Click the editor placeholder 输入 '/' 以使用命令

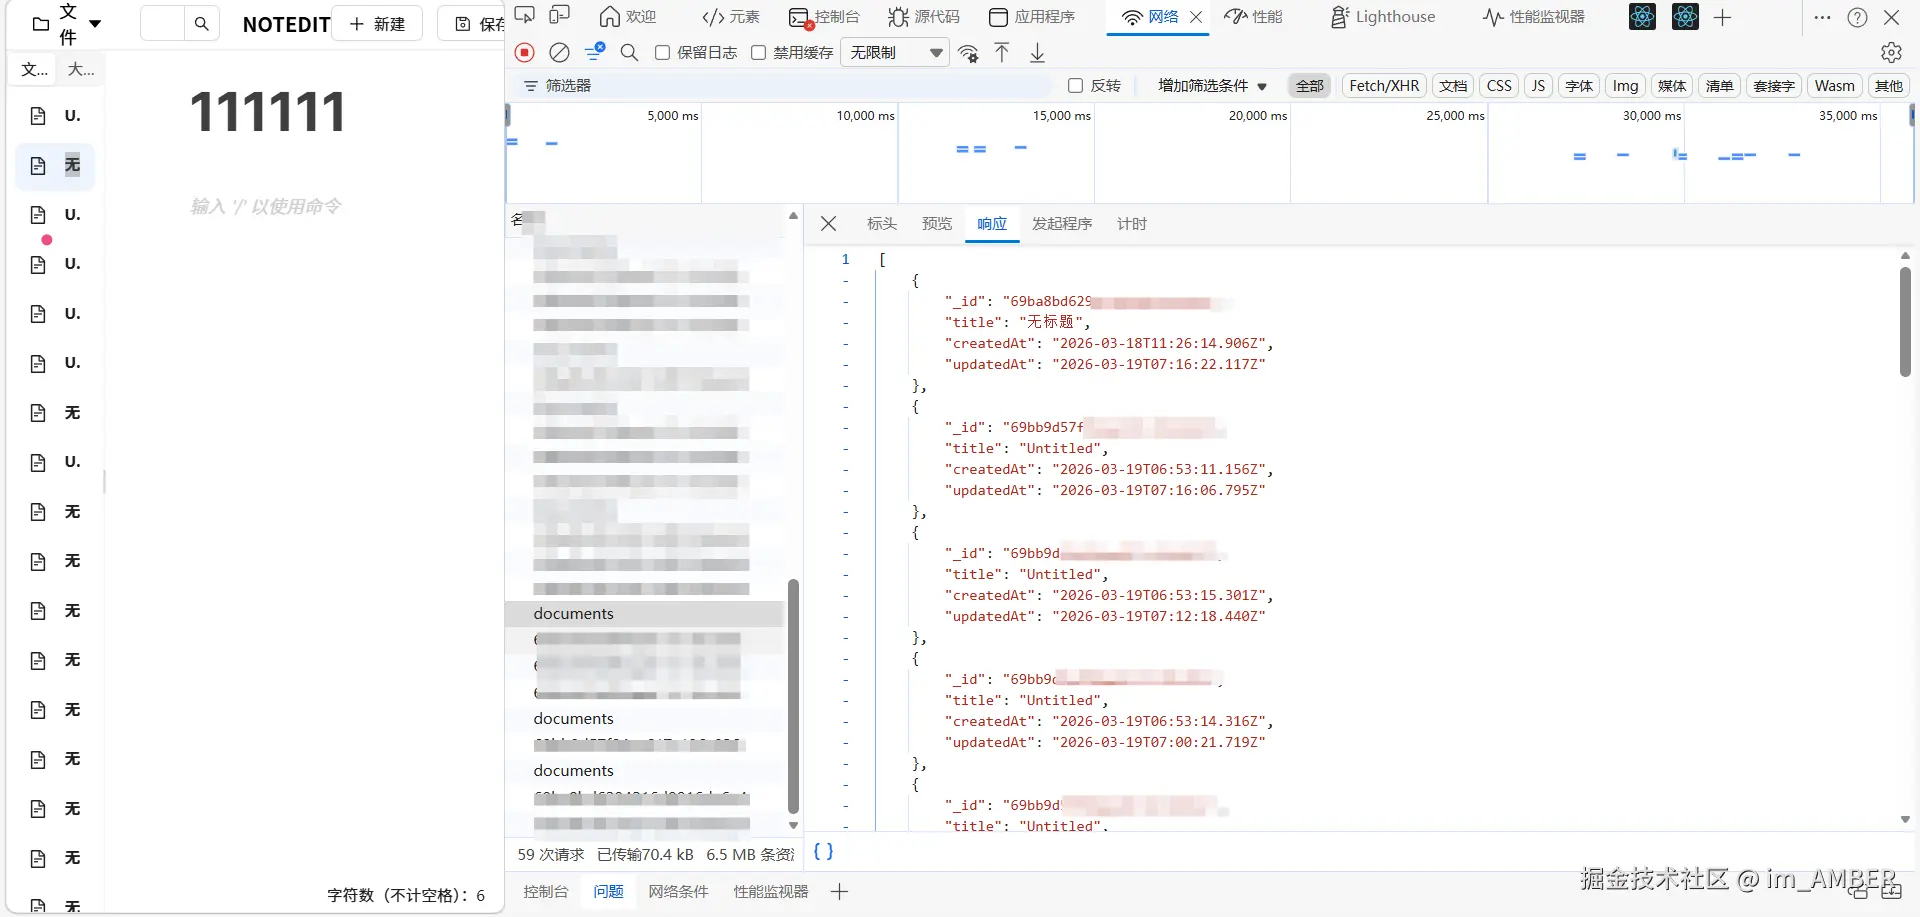click(x=266, y=207)
